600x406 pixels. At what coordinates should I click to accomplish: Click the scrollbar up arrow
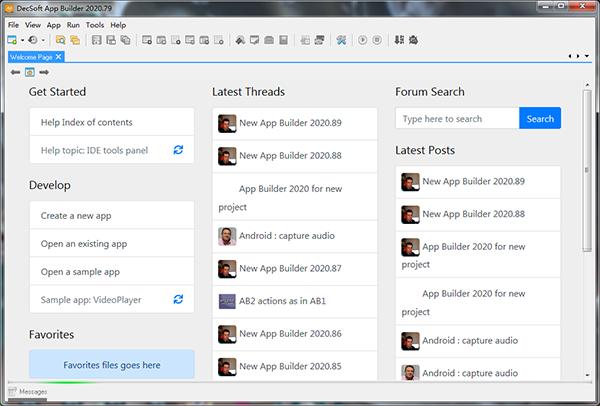pos(587,85)
